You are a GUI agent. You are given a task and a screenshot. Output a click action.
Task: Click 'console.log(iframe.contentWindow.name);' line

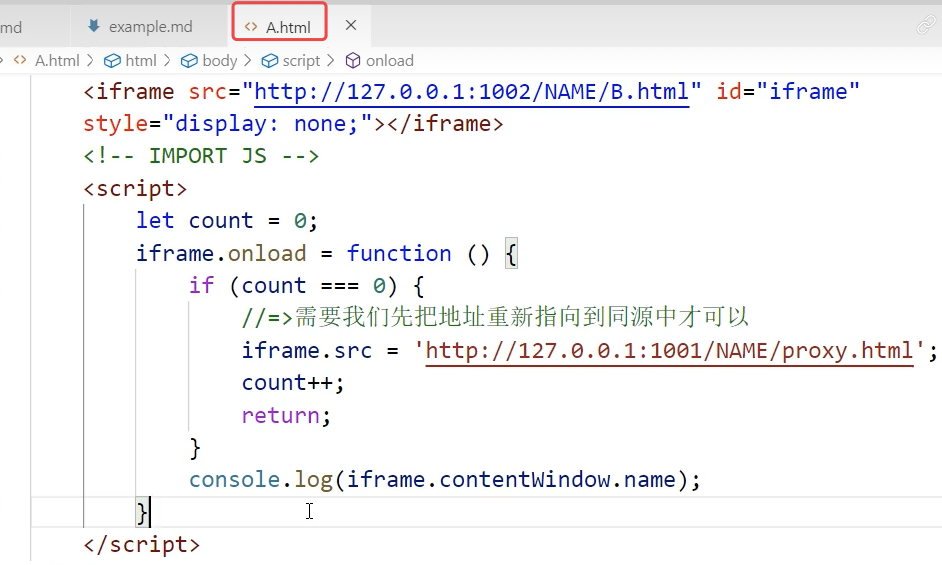point(445,480)
